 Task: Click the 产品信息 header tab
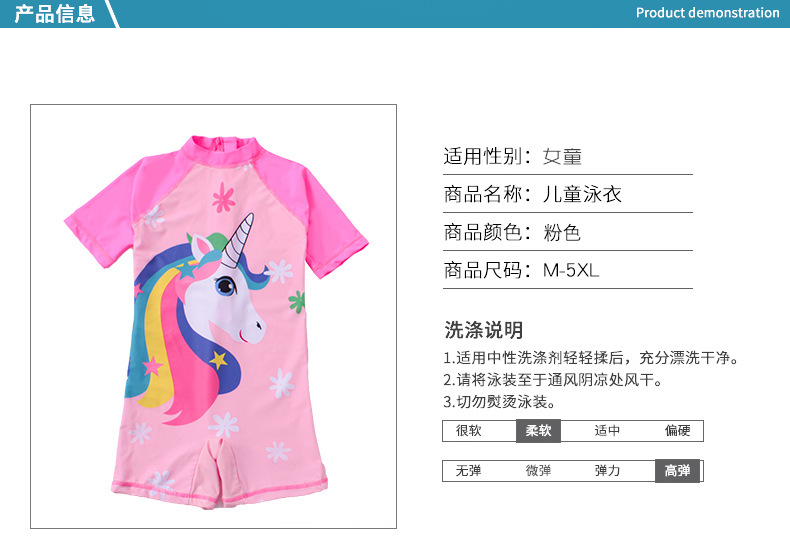coord(54,14)
